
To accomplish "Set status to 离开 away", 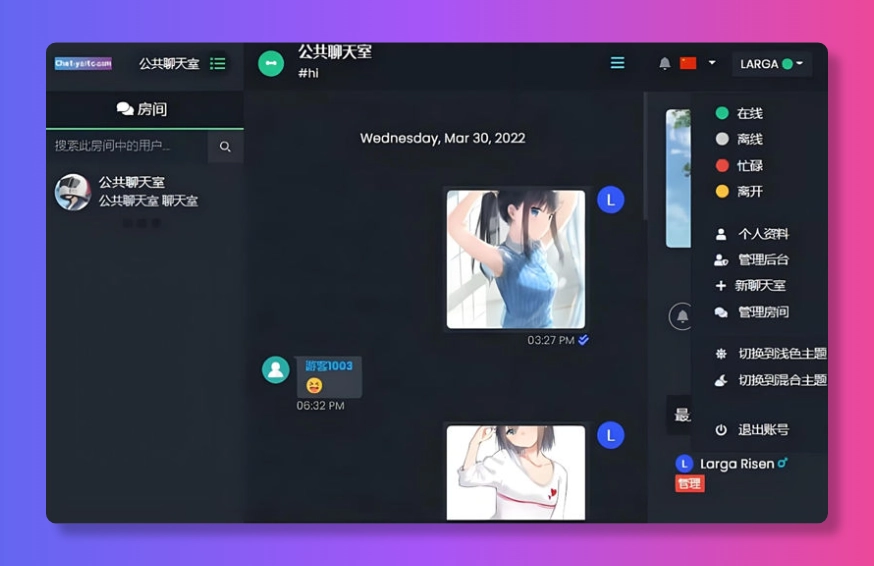I will [x=739, y=192].
